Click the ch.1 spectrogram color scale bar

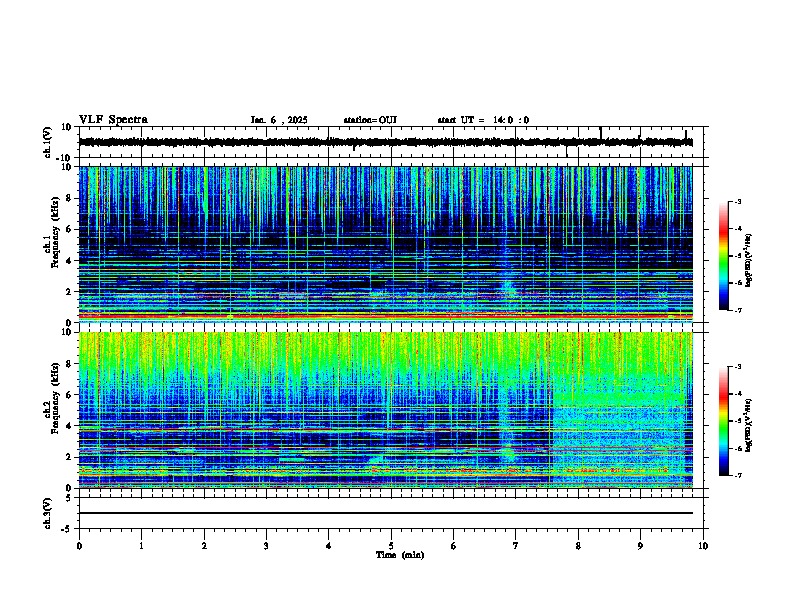[x=723, y=256]
